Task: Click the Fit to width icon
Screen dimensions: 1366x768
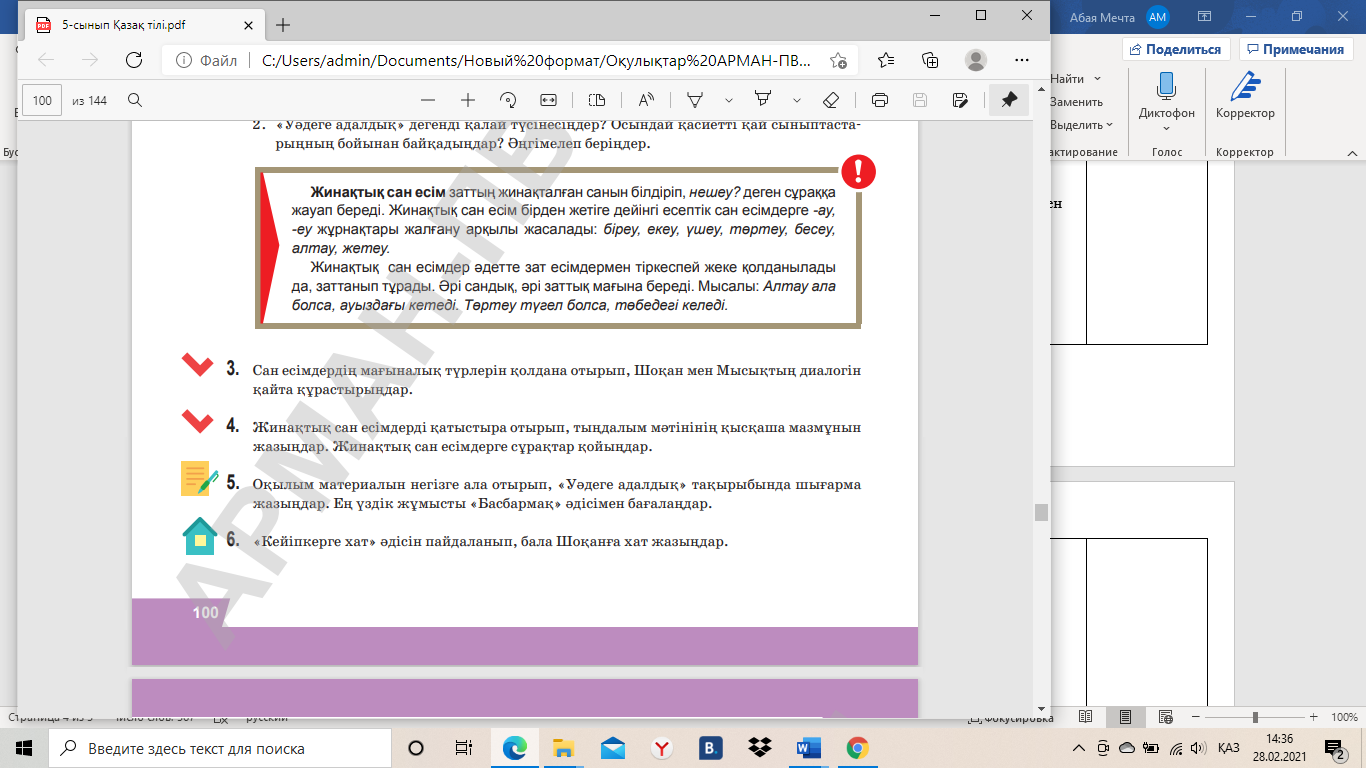Action: [x=548, y=100]
